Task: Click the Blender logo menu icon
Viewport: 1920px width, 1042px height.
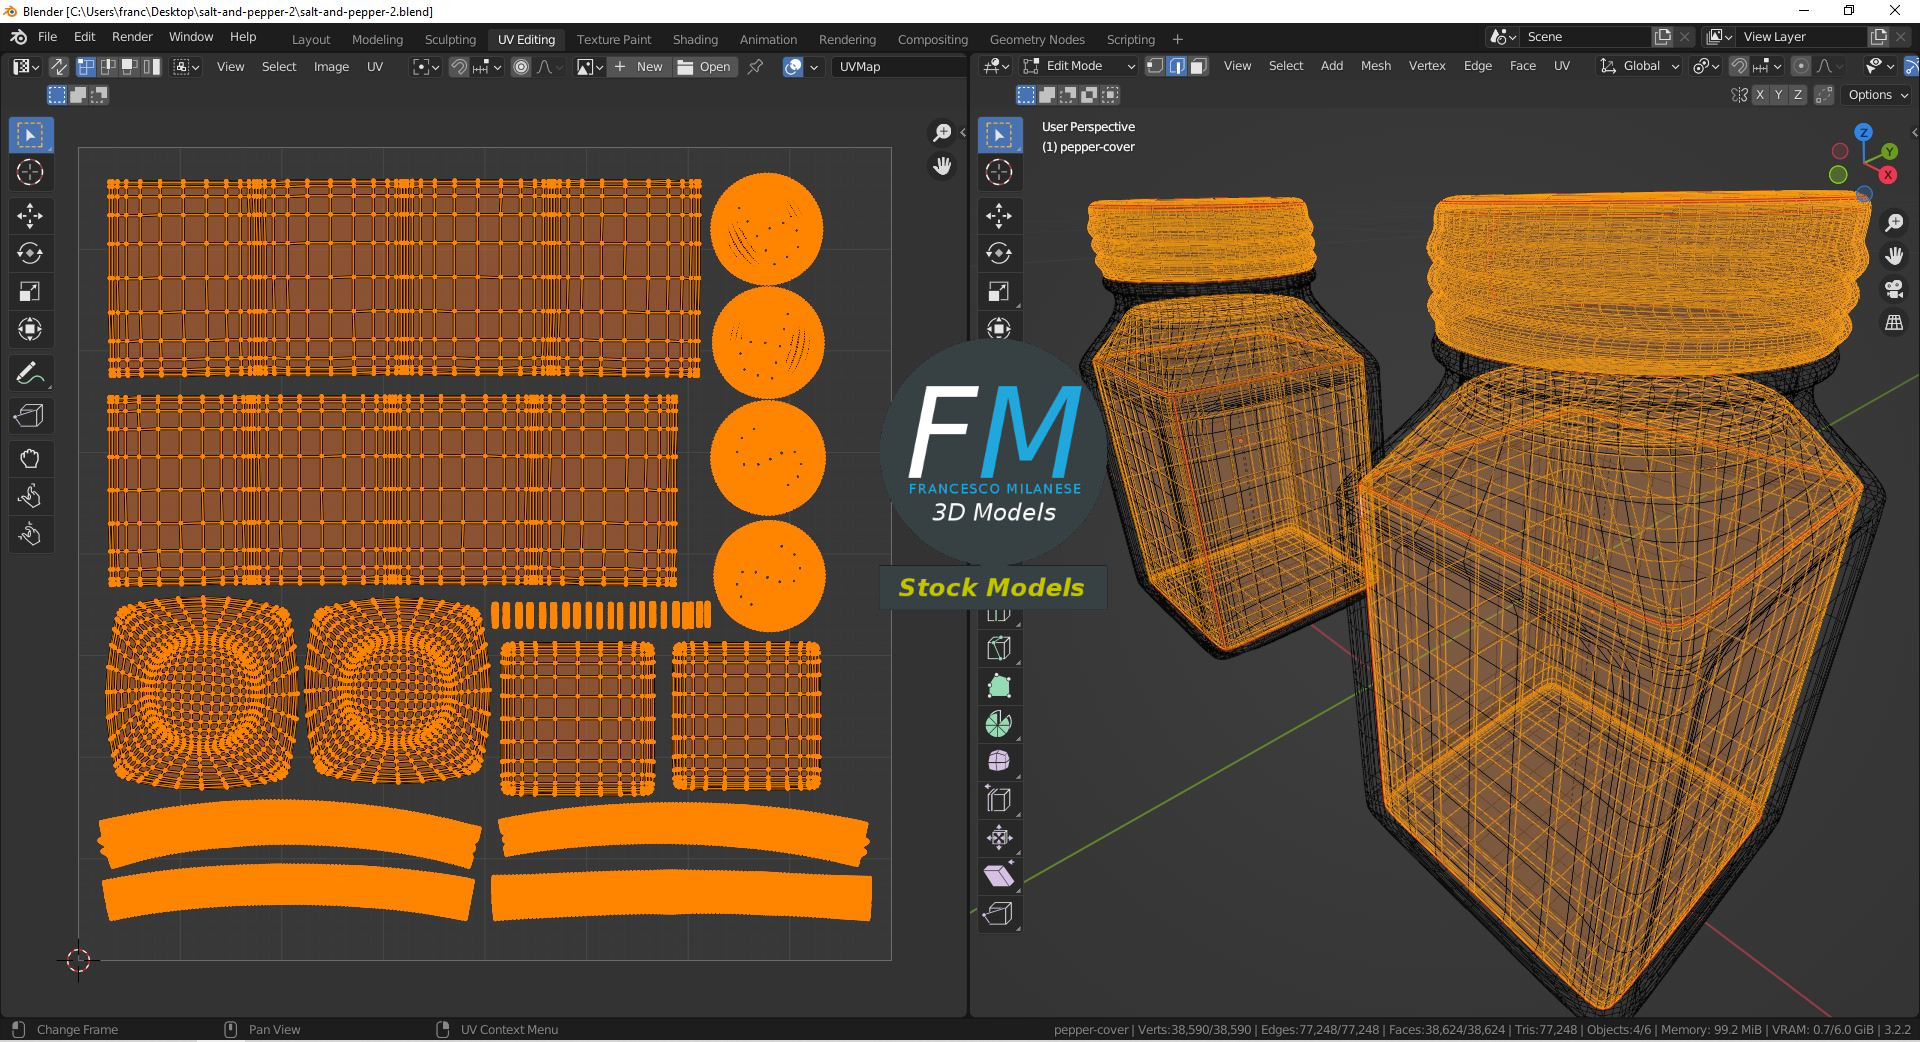Action: click(x=18, y=37)
